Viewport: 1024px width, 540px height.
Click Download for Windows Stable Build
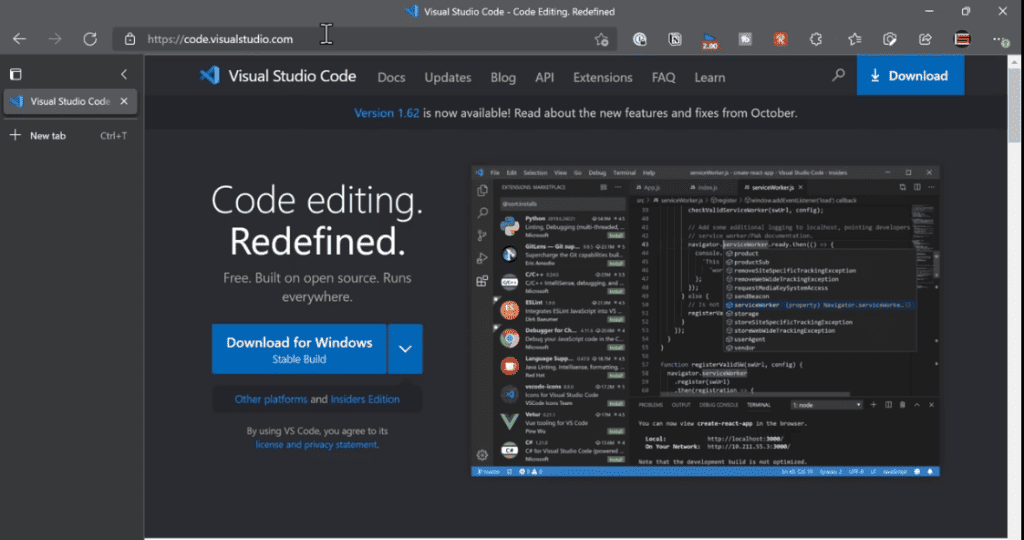point(299,349)
